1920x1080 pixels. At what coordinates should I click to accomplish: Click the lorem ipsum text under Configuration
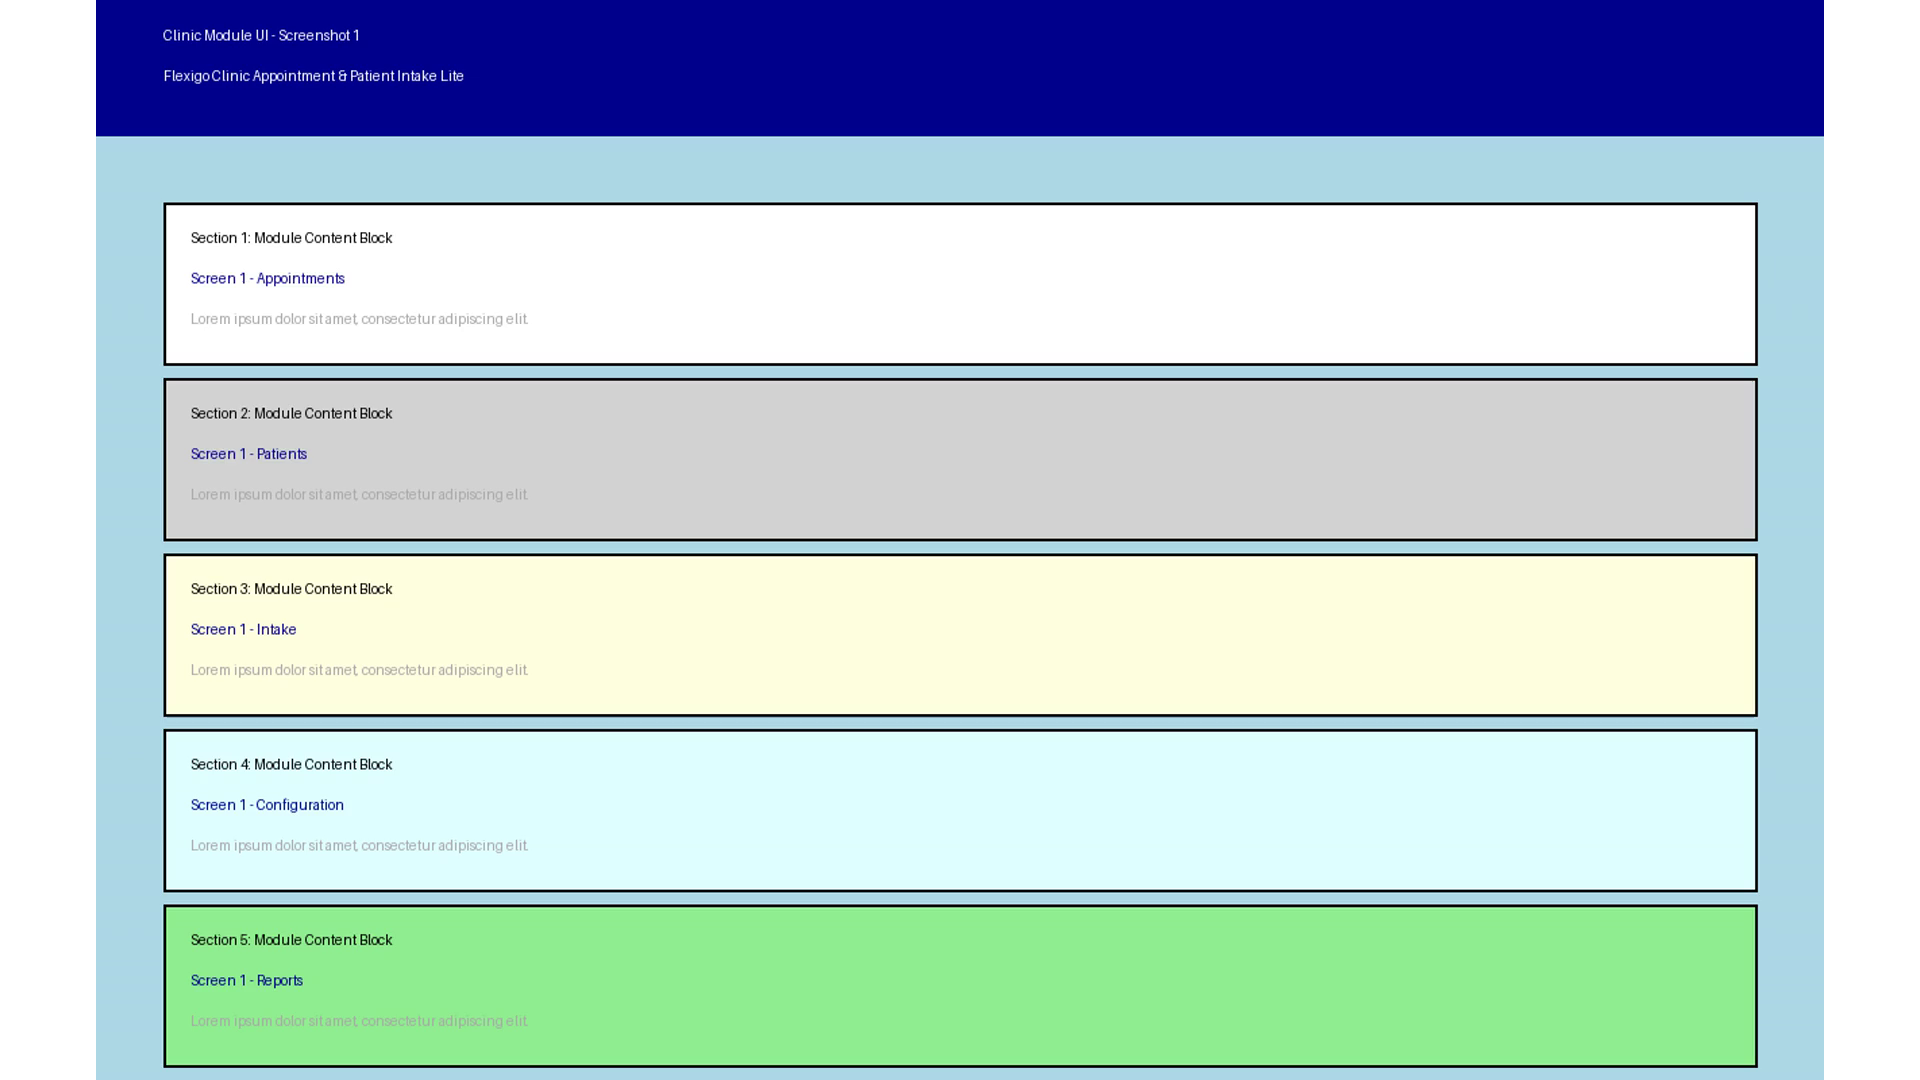(359, 846)
